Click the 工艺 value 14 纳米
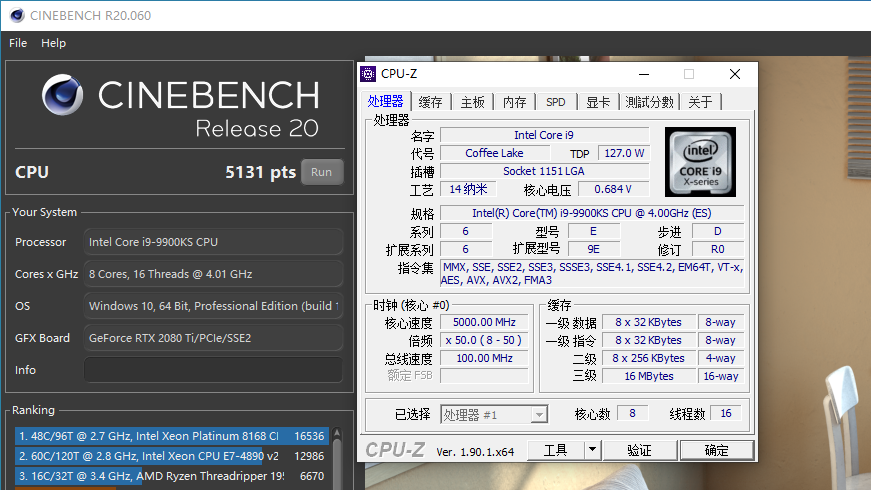 coord(468,189)
